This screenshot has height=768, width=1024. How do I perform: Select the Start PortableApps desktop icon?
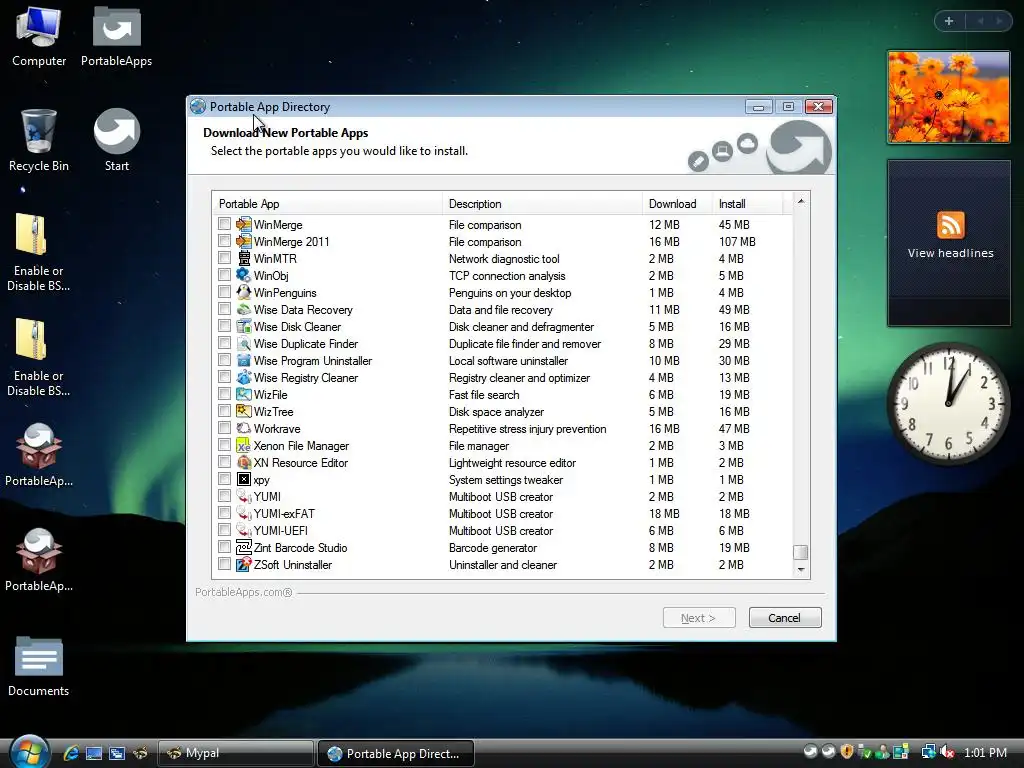[117, 140]
